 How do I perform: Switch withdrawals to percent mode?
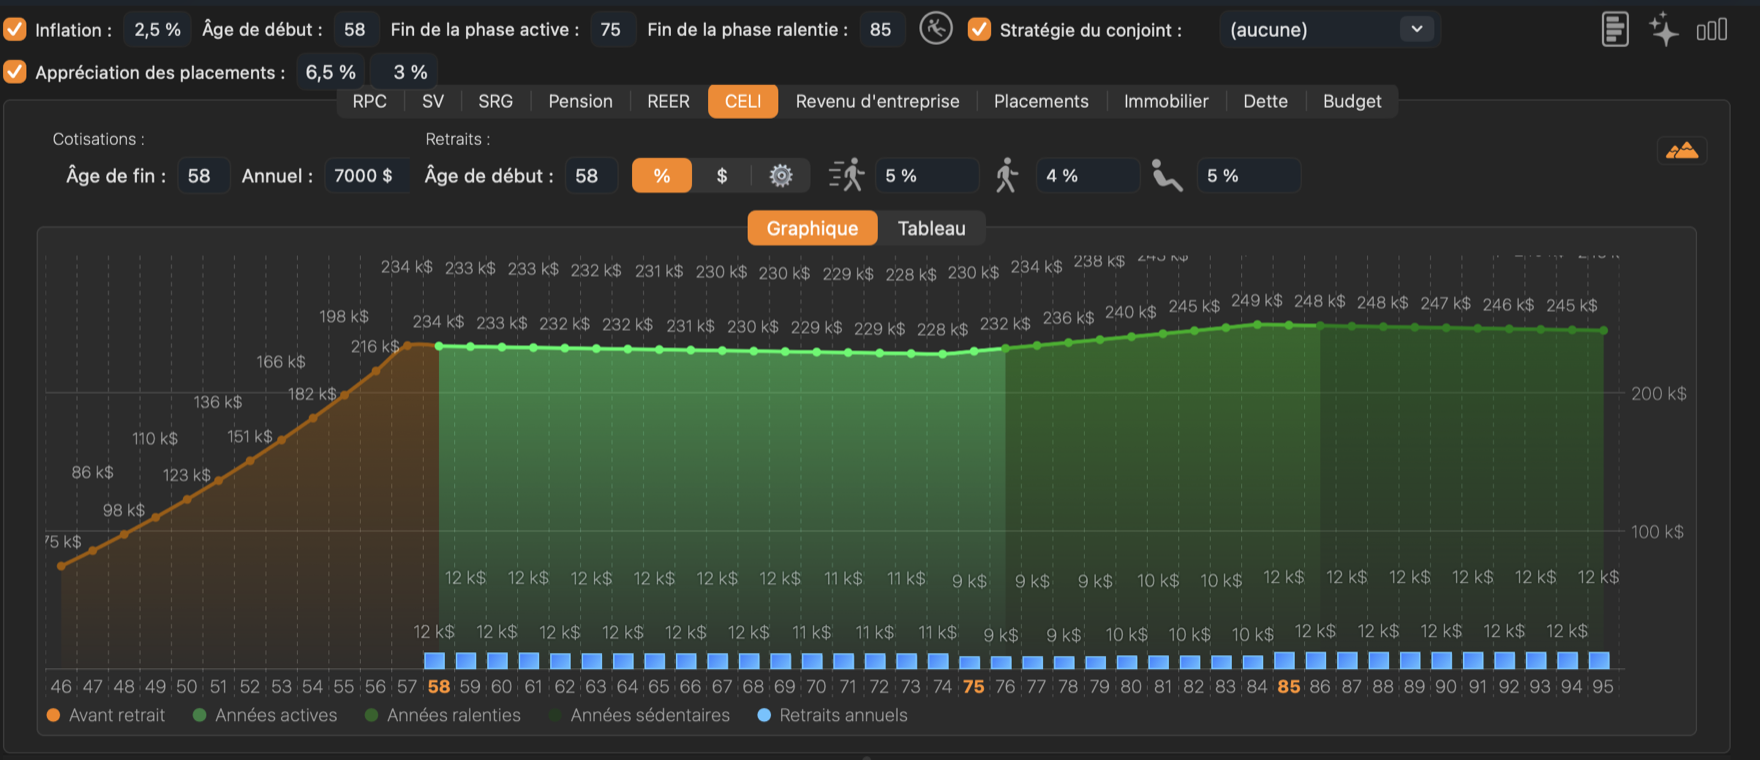point(662,176)
